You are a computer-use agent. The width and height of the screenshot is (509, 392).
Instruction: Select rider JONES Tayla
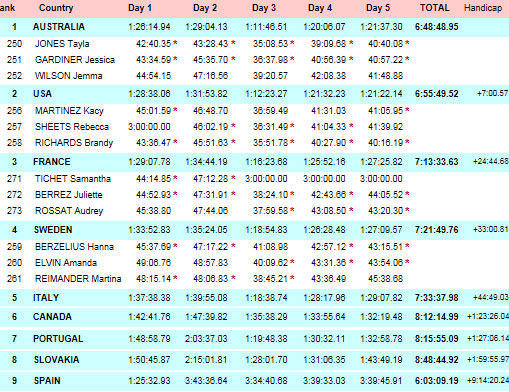coord(62,44)
